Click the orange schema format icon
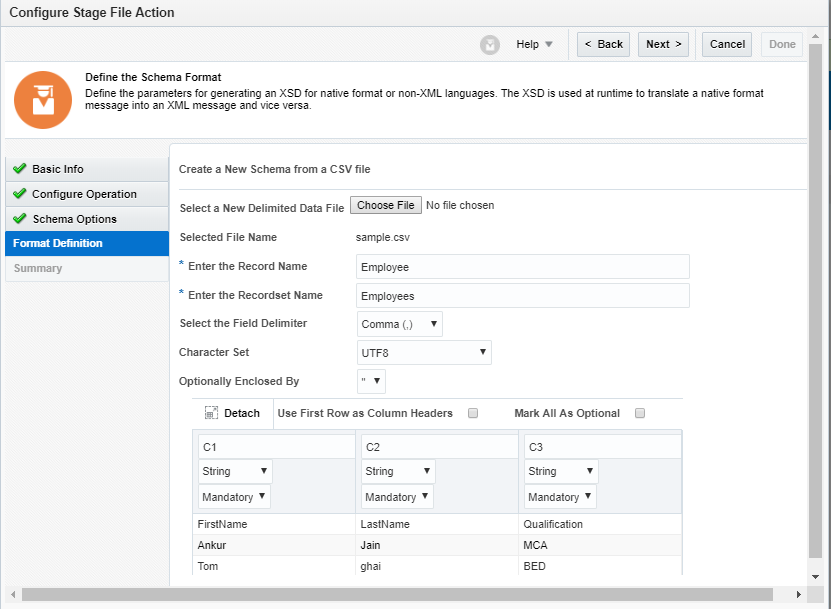831x609 pixels. pos(43,99)
